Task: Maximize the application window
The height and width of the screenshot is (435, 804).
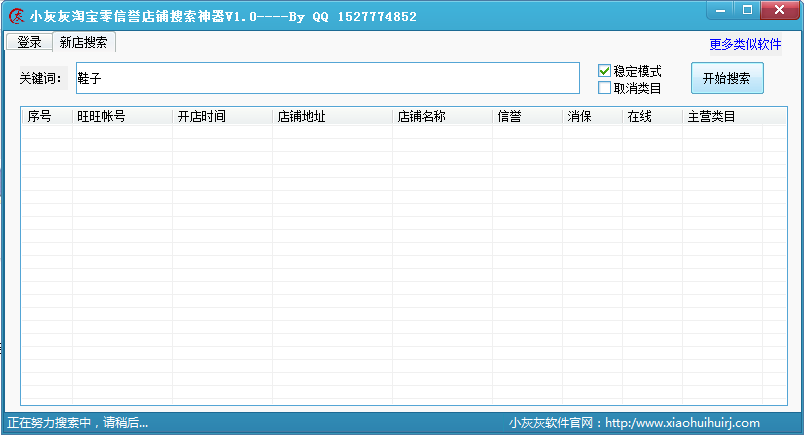Action: (747, 10)
